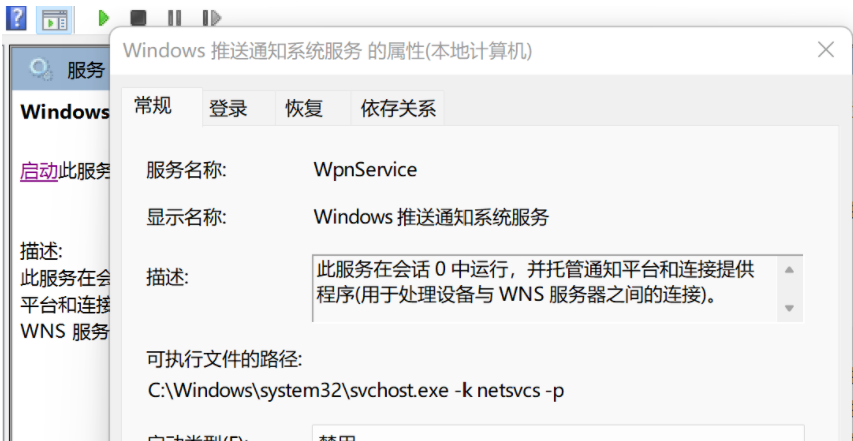Screen dimensions: 853x441
Task: Select the 恢复 tab
Action: point(304,108)
